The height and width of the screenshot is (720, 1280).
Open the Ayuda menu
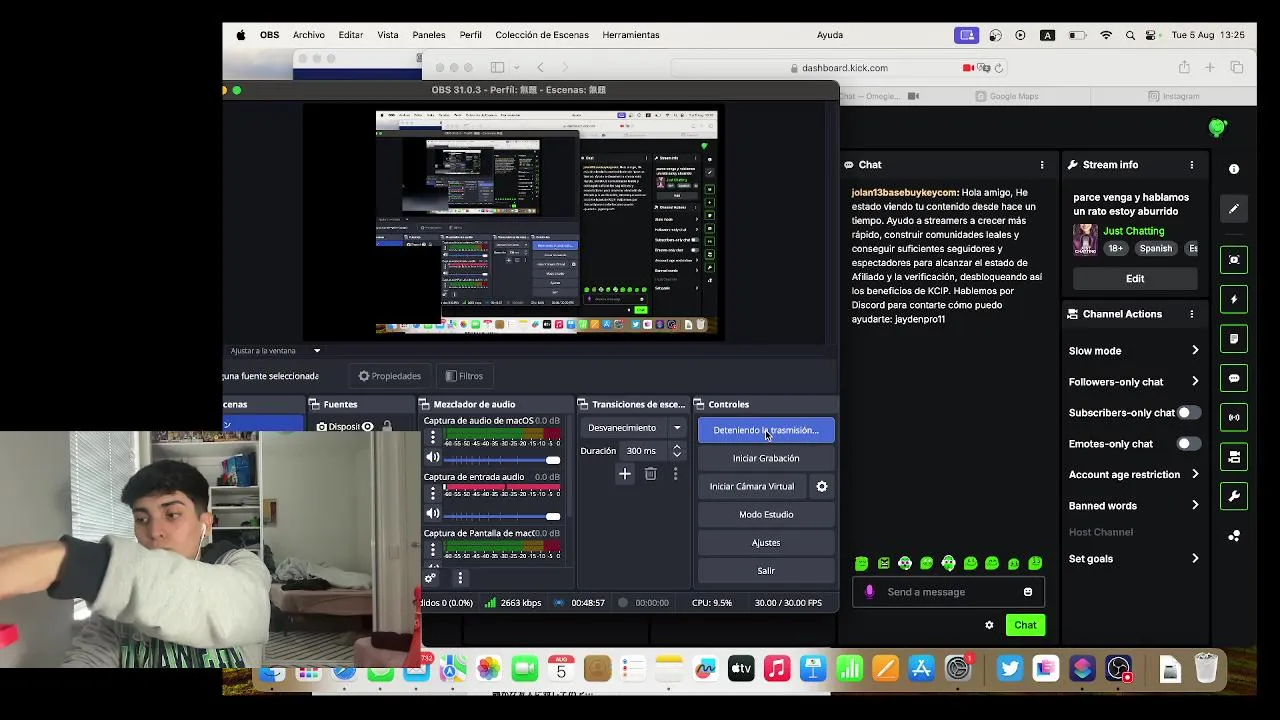point(830,35)
